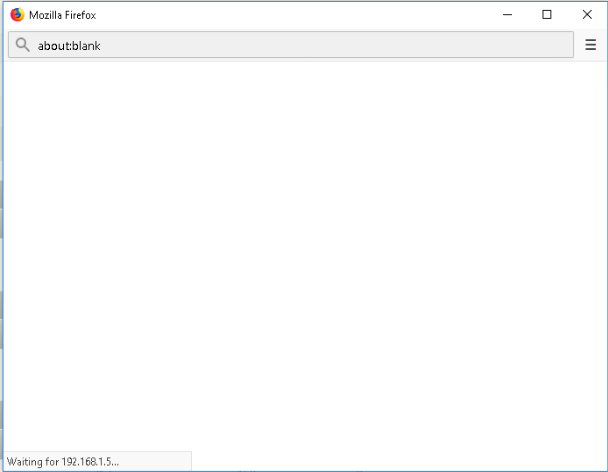Click the "Waiting for 192.168.1.5..." status text
The image size is (608, 472).
click(63, 462)
